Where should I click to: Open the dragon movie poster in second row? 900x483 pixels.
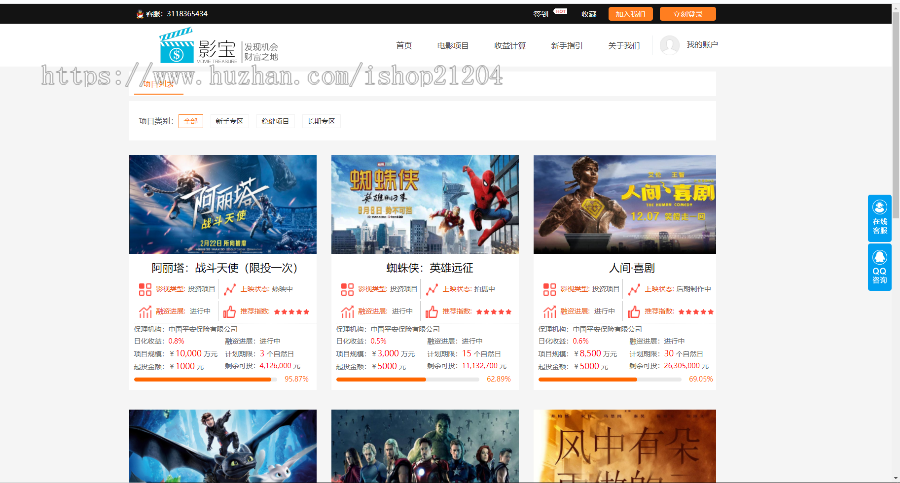click(223, 446)
